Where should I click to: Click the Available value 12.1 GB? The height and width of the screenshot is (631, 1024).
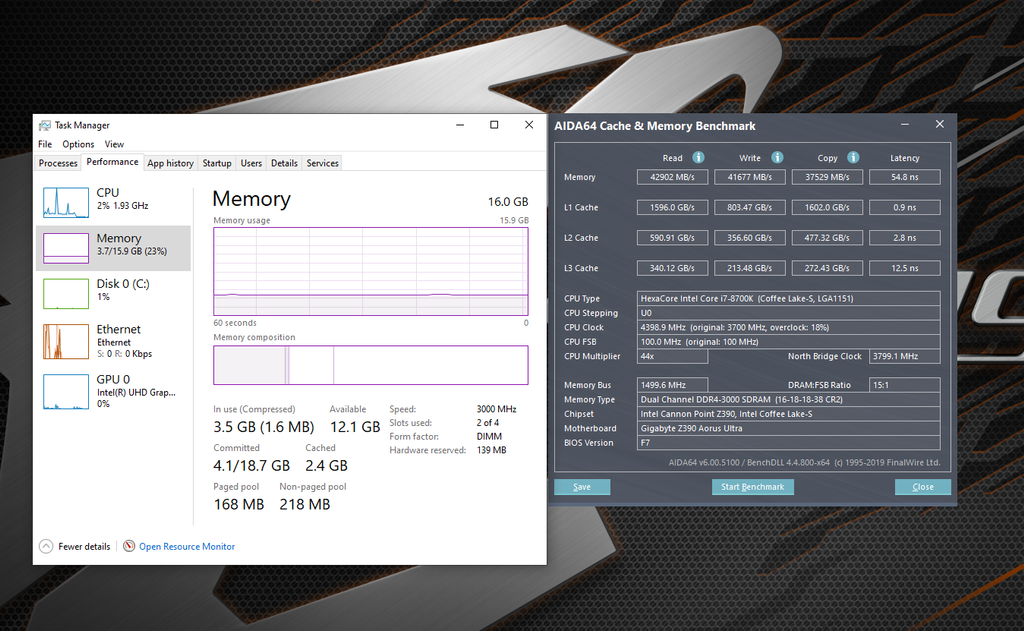point(355,427)
